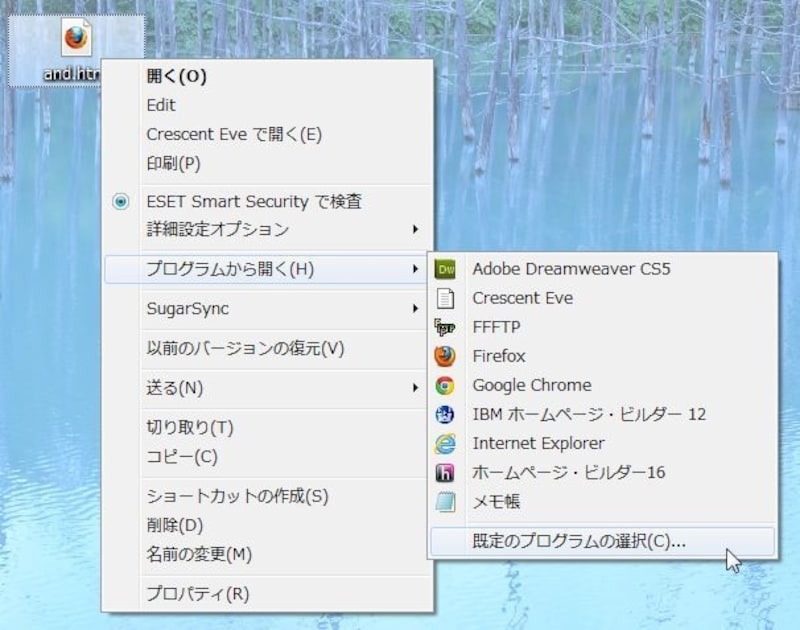Viewport: 800px width, 630px height.
Task: Expand the 詳細設定オプション submenu arrow
Action: (x=415, y=230)
